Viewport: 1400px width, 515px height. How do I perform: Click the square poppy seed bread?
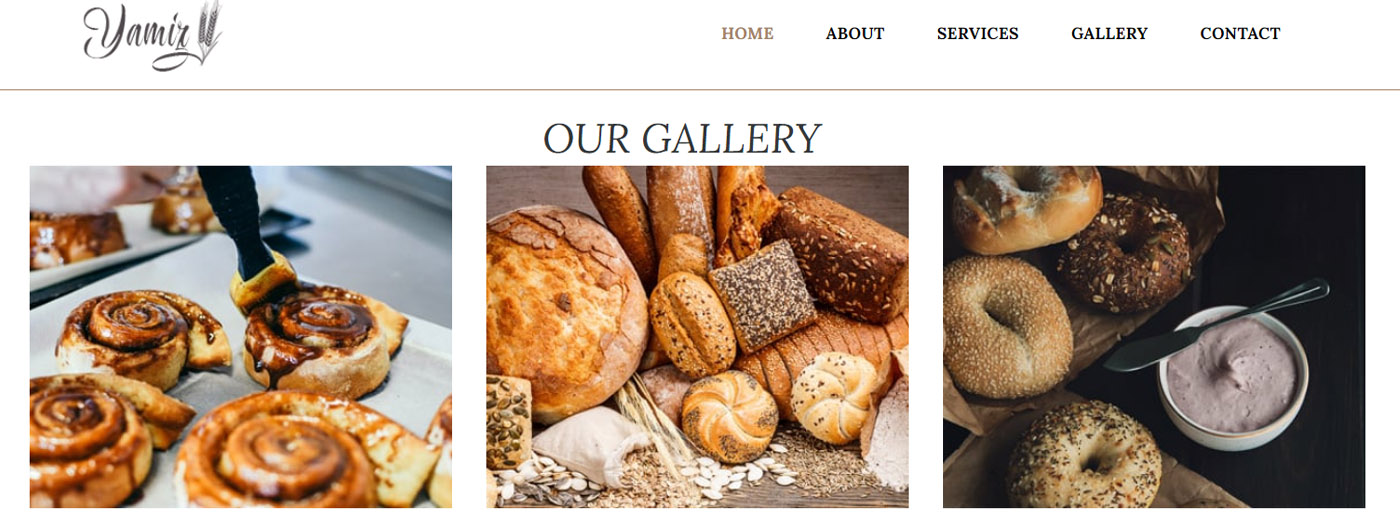coord(763,295)
